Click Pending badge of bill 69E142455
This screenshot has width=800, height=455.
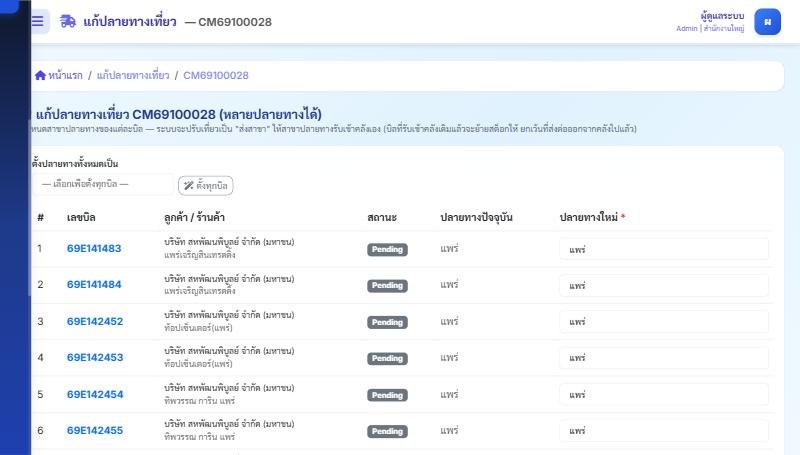point(387,432)
